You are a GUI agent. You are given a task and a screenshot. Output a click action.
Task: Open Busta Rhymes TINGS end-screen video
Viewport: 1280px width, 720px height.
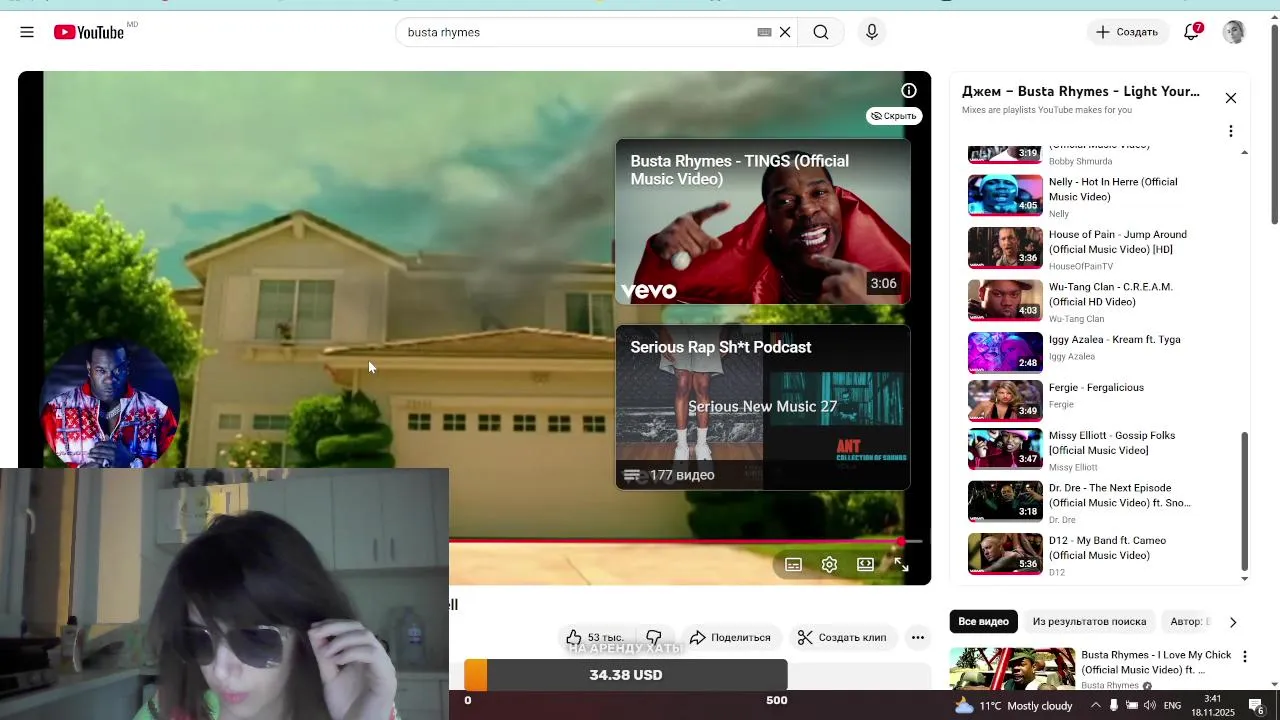click(x=763, y=221)
